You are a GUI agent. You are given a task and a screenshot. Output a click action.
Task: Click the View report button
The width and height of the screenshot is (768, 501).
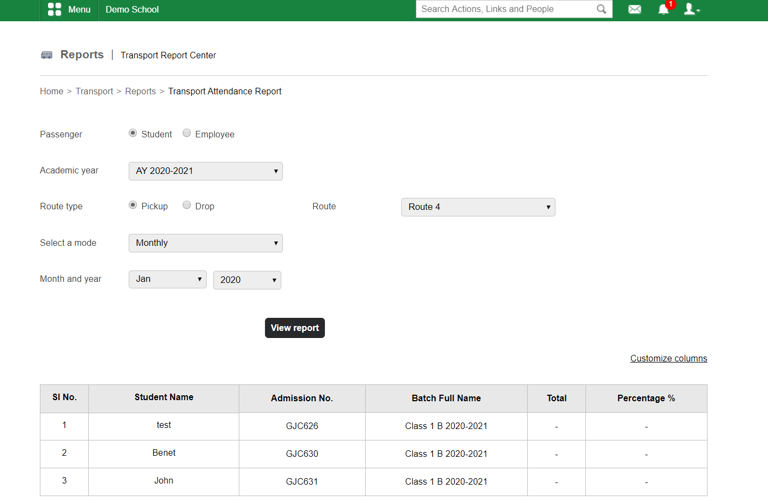tap(295, 328)
